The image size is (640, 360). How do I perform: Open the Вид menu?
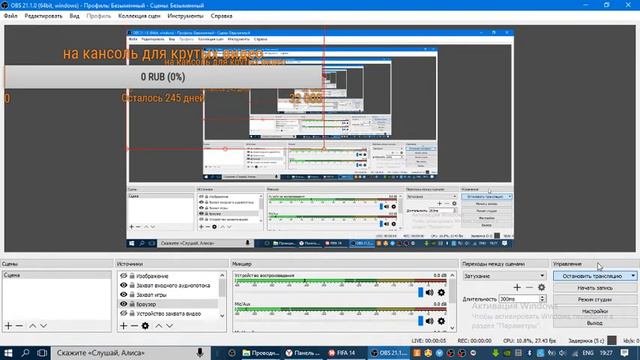(74, 16)
